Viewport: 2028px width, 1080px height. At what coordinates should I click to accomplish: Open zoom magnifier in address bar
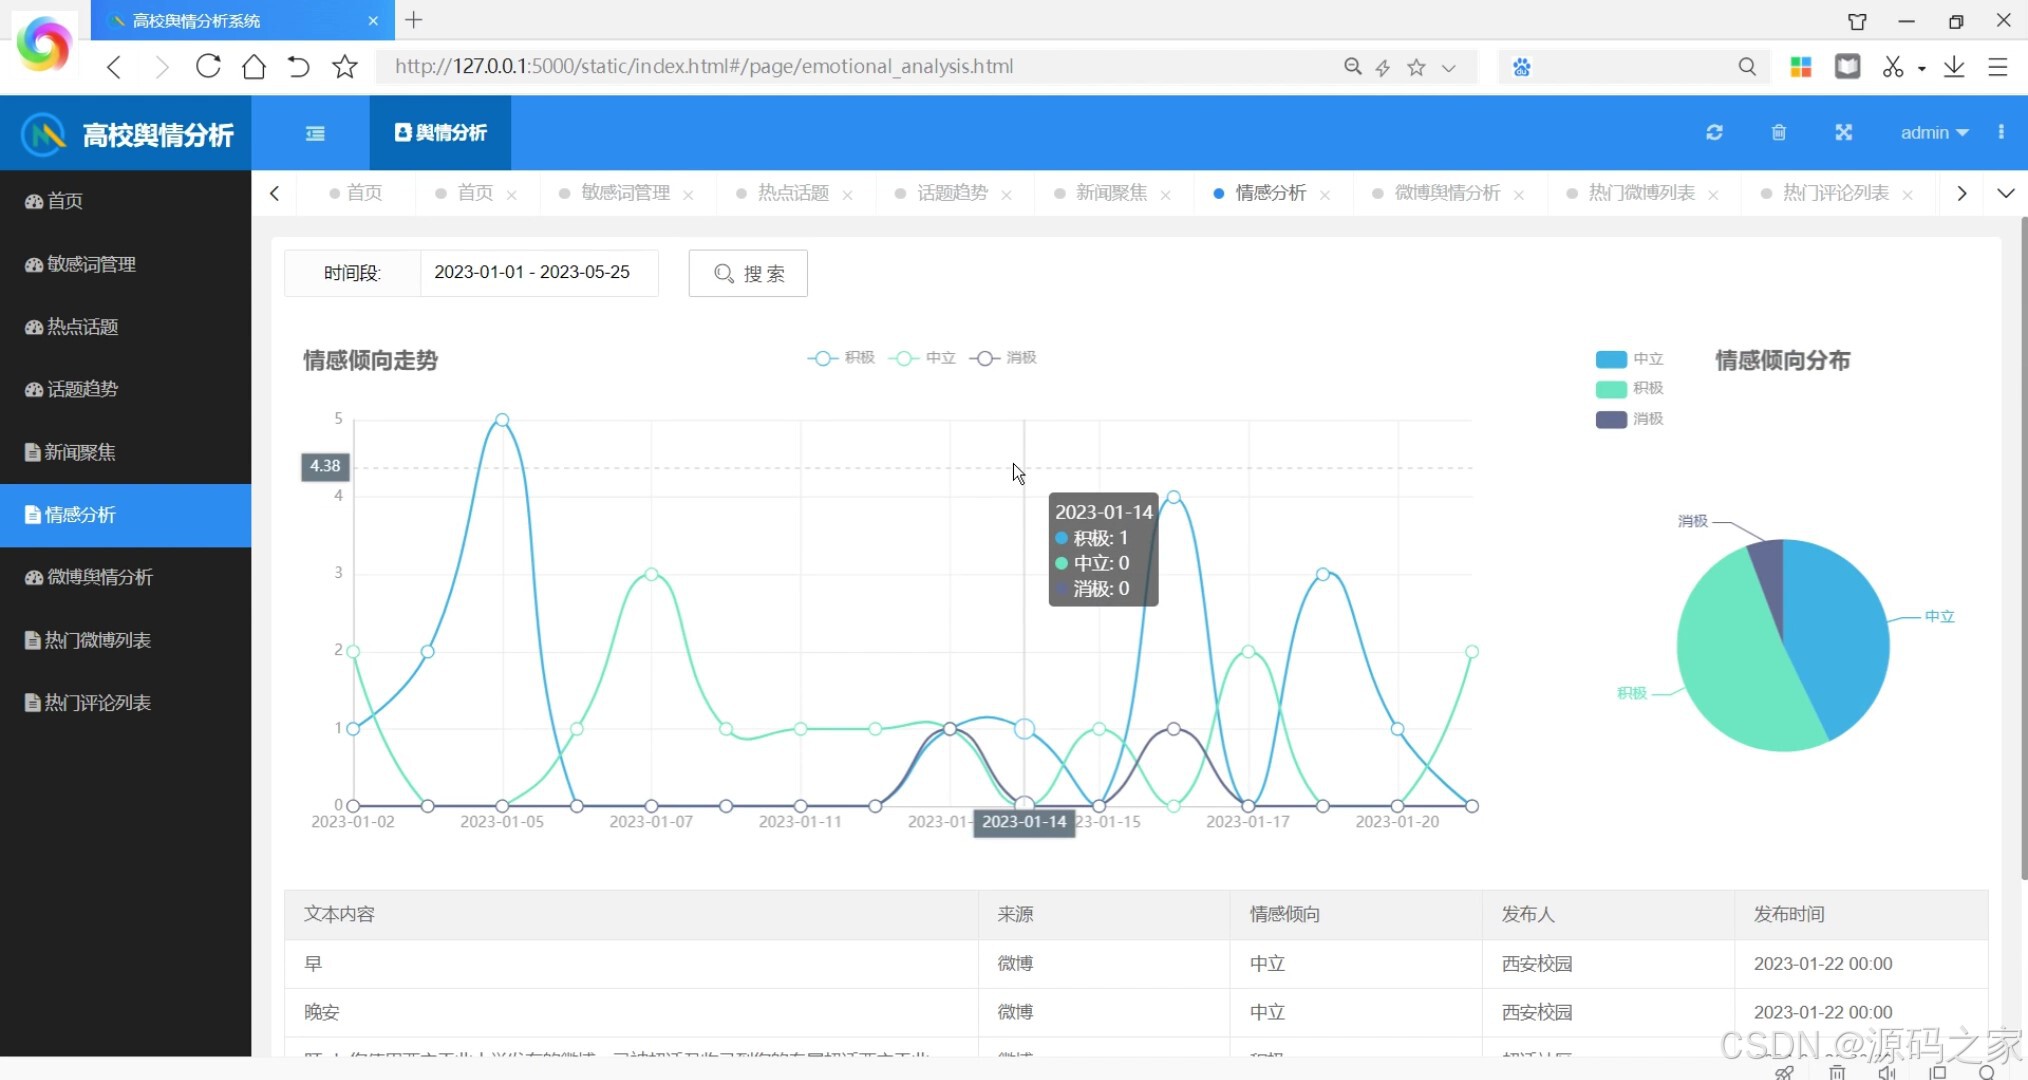click(1352, 67)
